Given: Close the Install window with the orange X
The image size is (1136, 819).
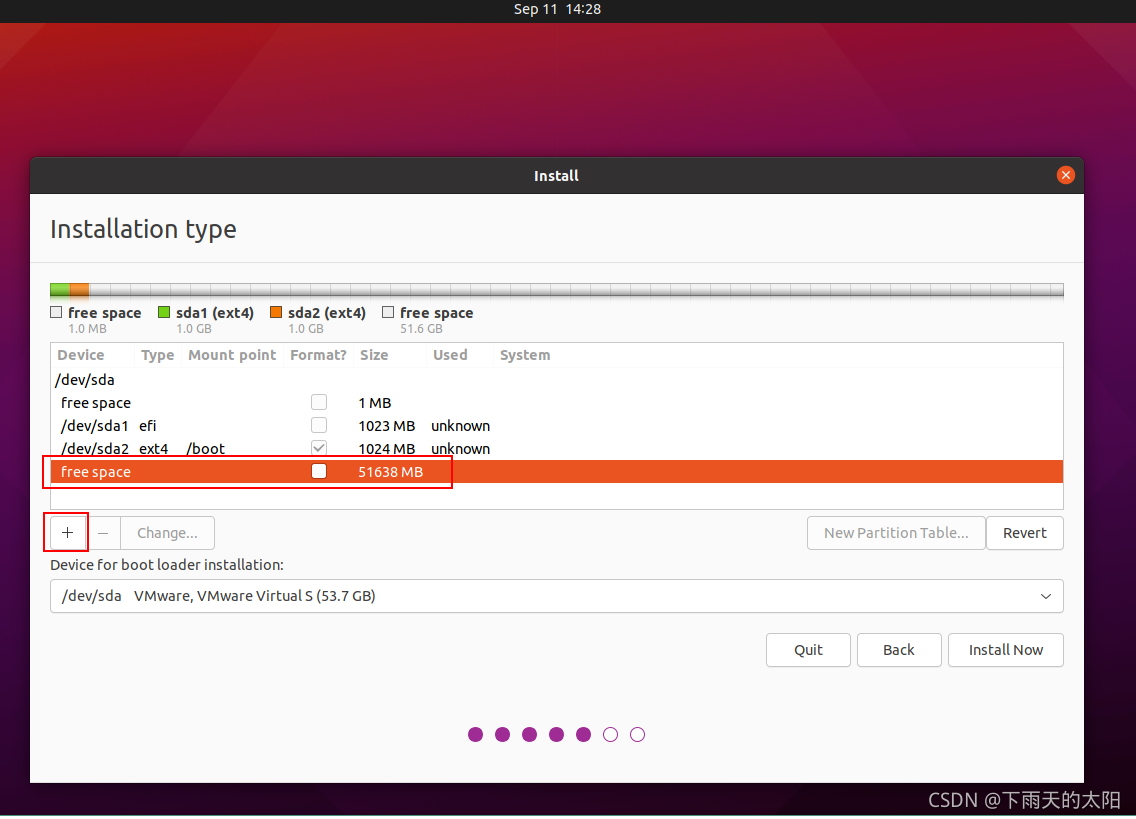Looking at the screenshot, I should point(1065,175).
